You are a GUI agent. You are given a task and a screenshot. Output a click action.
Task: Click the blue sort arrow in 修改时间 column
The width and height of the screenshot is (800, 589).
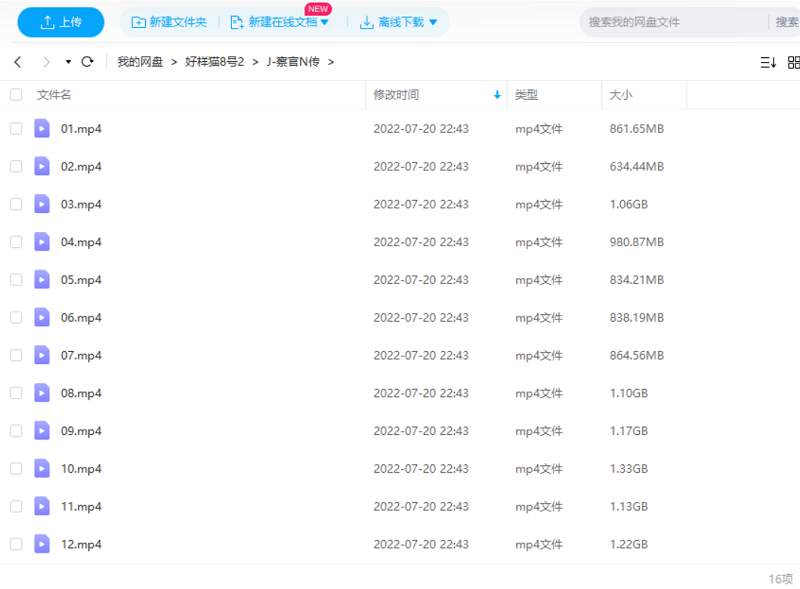click(x=497, y=95)
